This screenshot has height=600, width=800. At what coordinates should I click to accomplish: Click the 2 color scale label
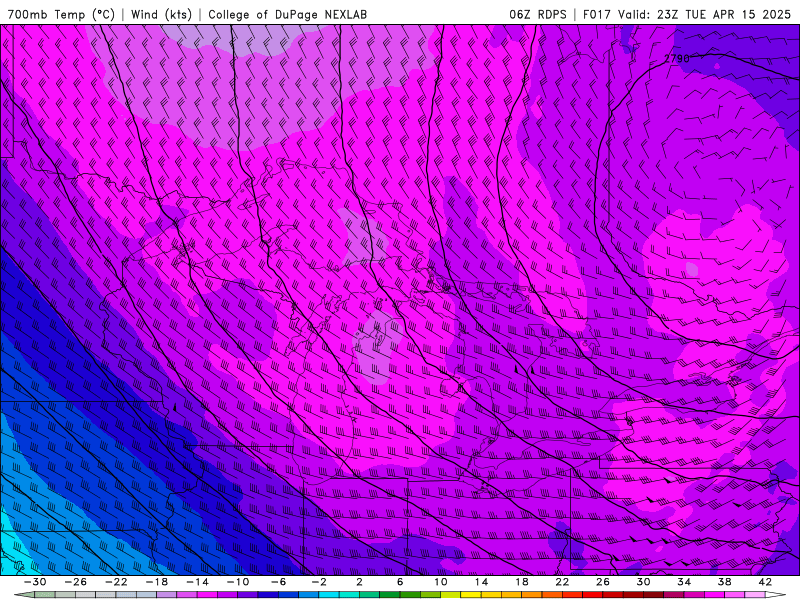359,582
